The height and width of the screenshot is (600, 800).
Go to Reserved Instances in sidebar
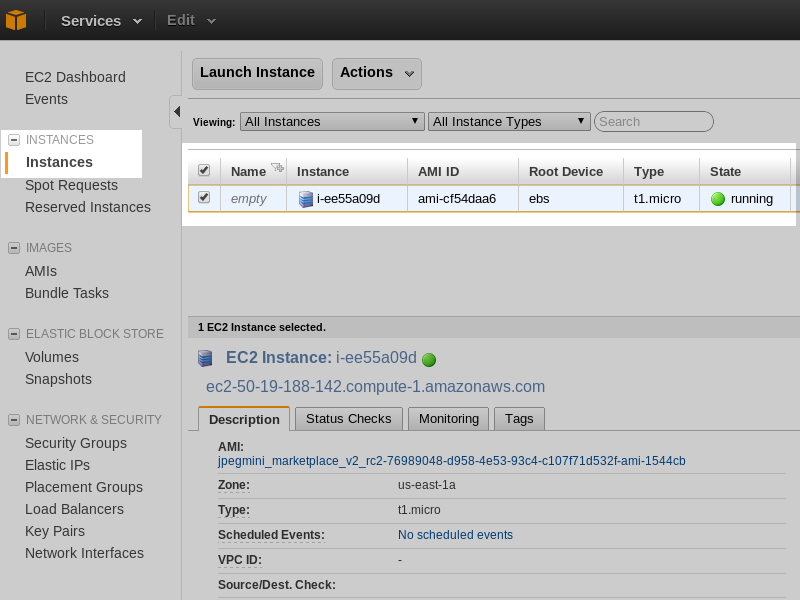88,207
